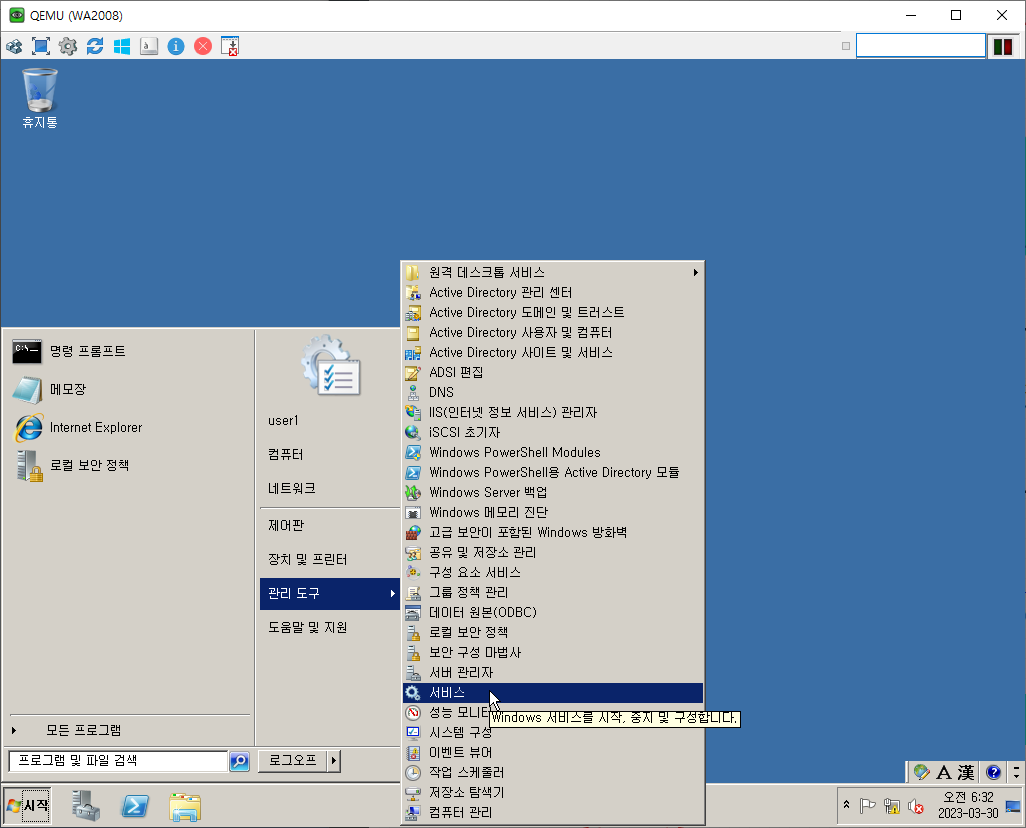Open the 시스템 구성 monitor icon
1026x828 pixels.
click(413, 732)
